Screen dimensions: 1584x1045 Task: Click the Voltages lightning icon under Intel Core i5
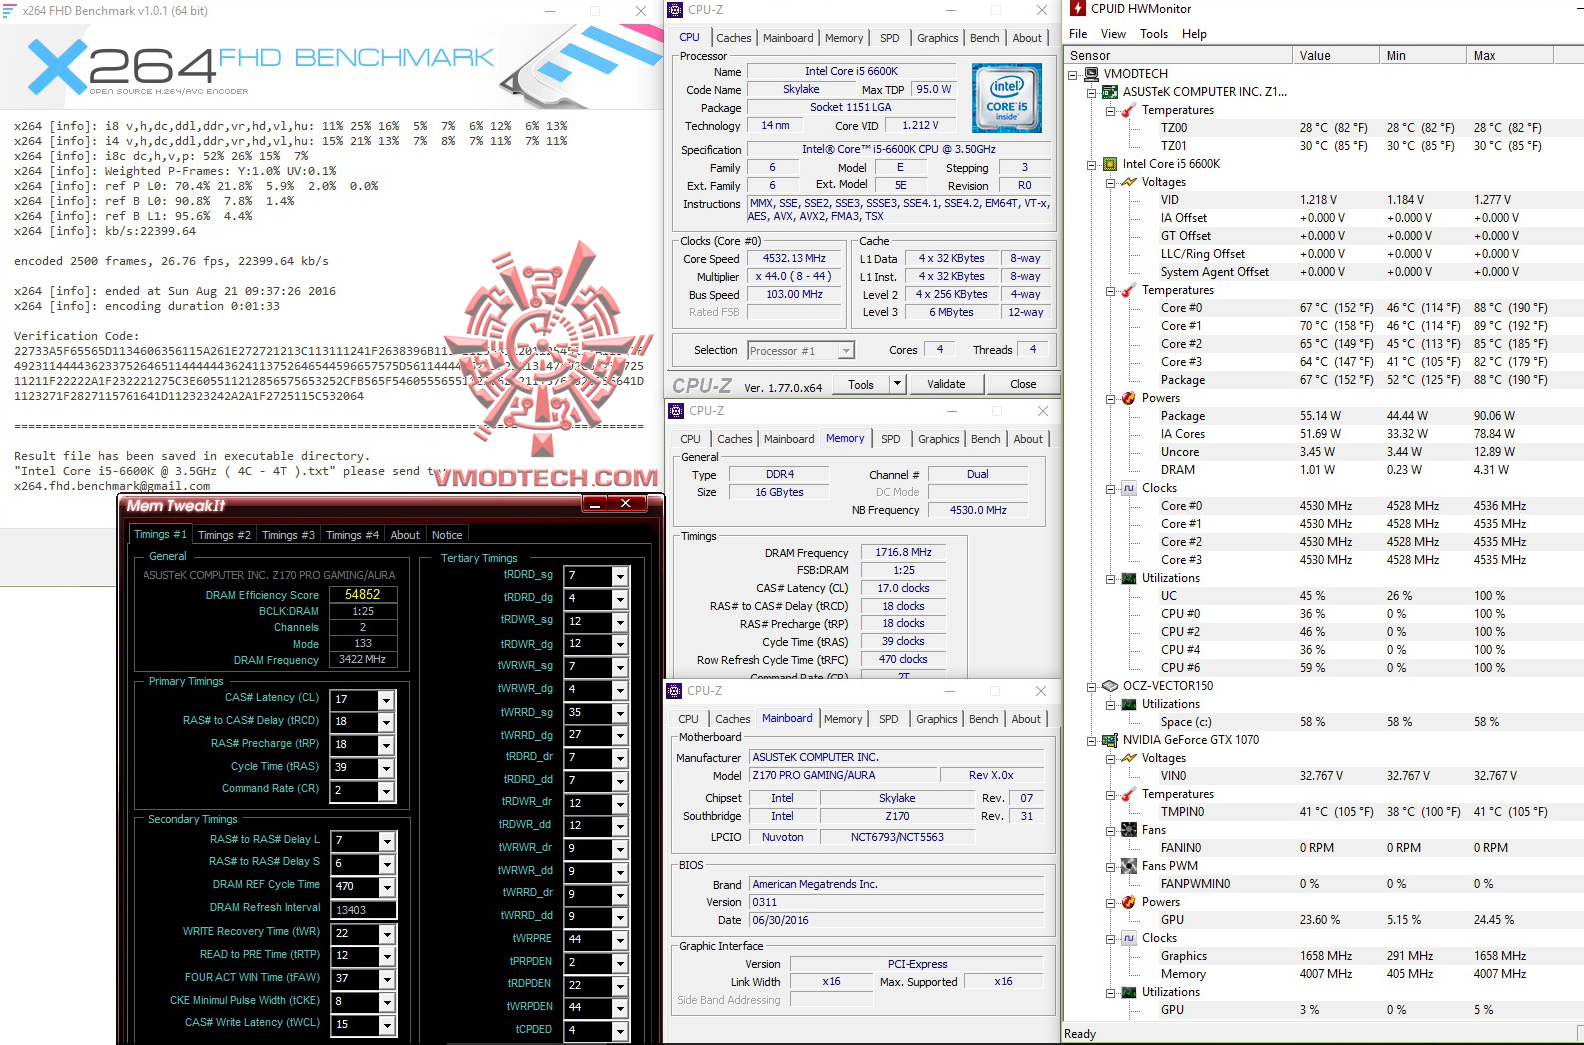pyautogui.click(x=1129, y=182)
